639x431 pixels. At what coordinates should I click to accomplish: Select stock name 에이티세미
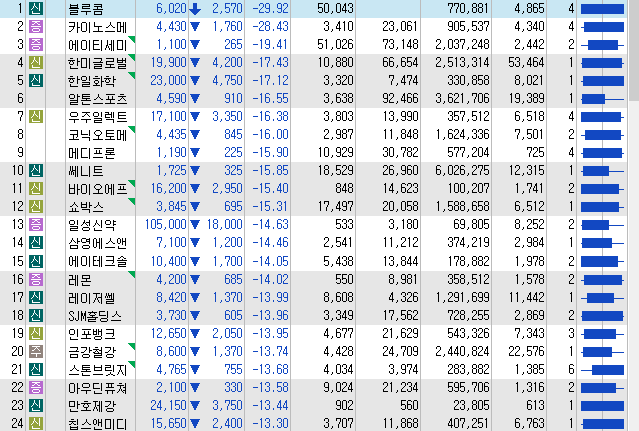97,45
